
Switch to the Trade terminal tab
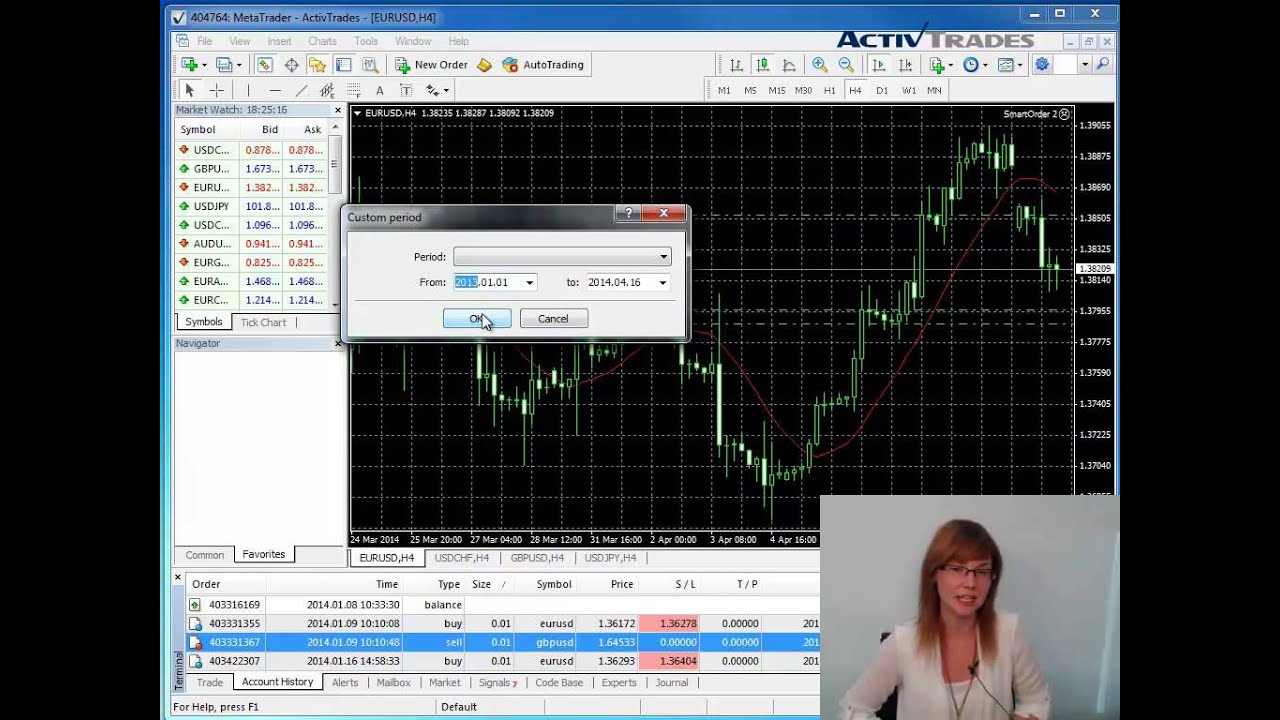(x=210, y=682)
